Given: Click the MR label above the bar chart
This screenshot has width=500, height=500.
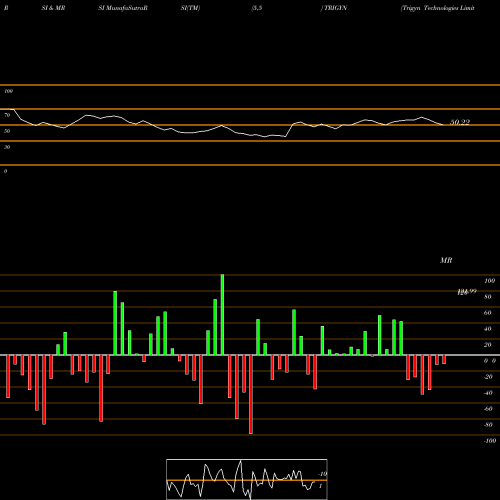Looking at the screenshot, I should pyautogui.click(x=446, y=260).
